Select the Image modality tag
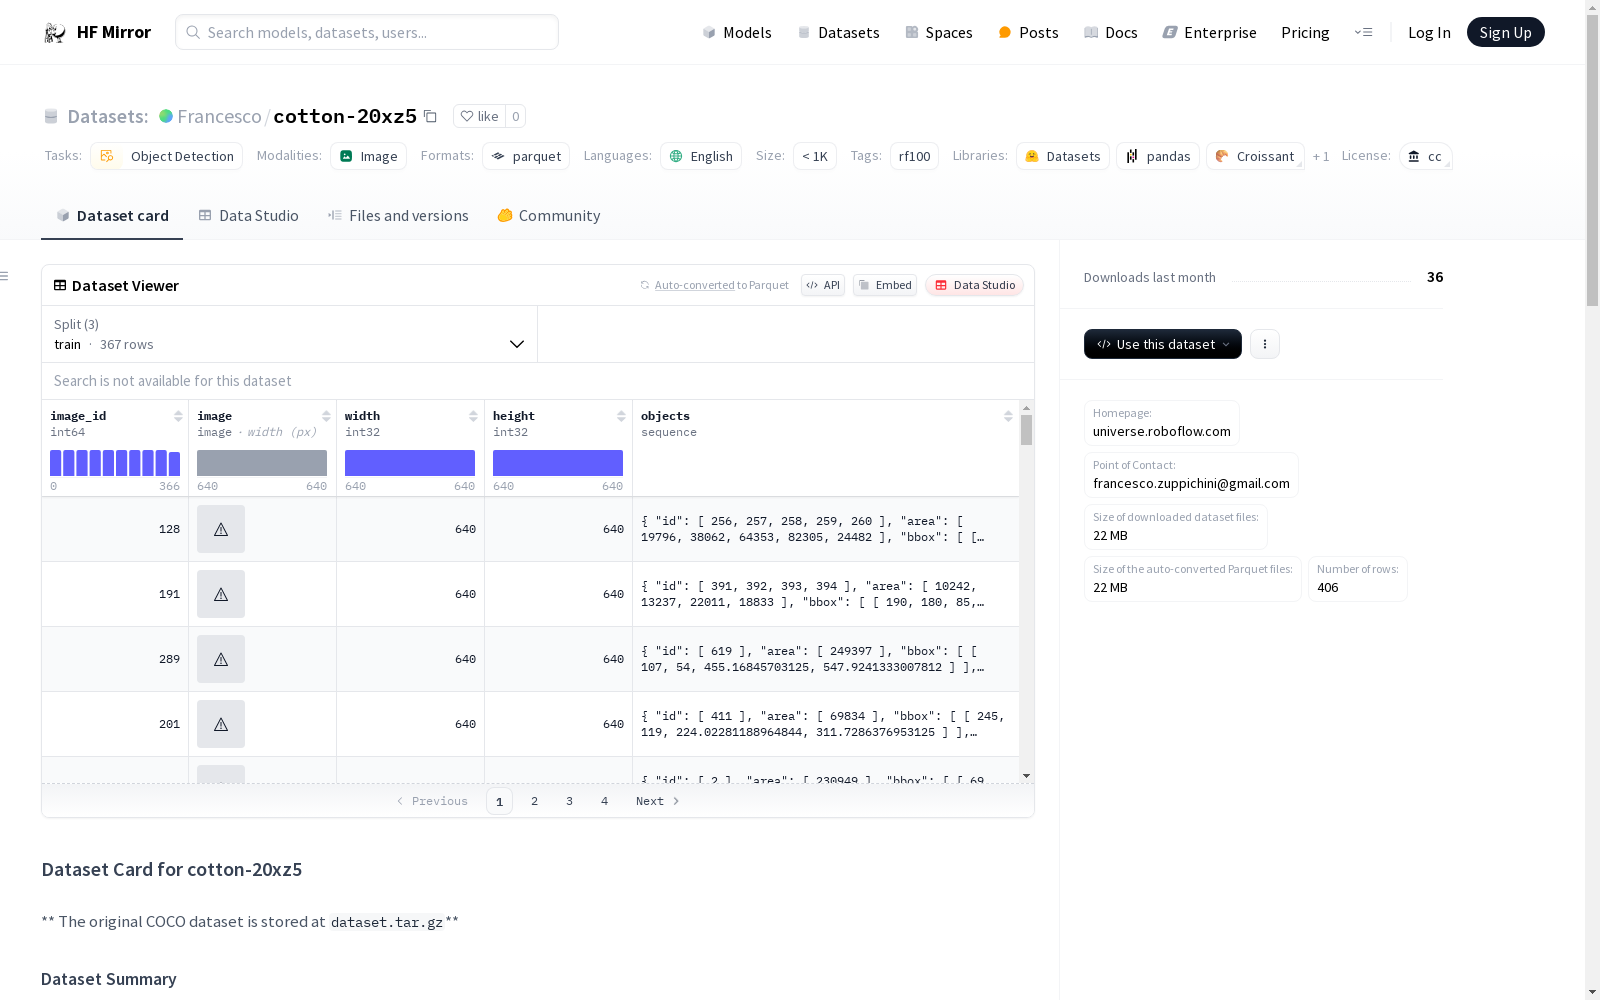 [368, 156]
